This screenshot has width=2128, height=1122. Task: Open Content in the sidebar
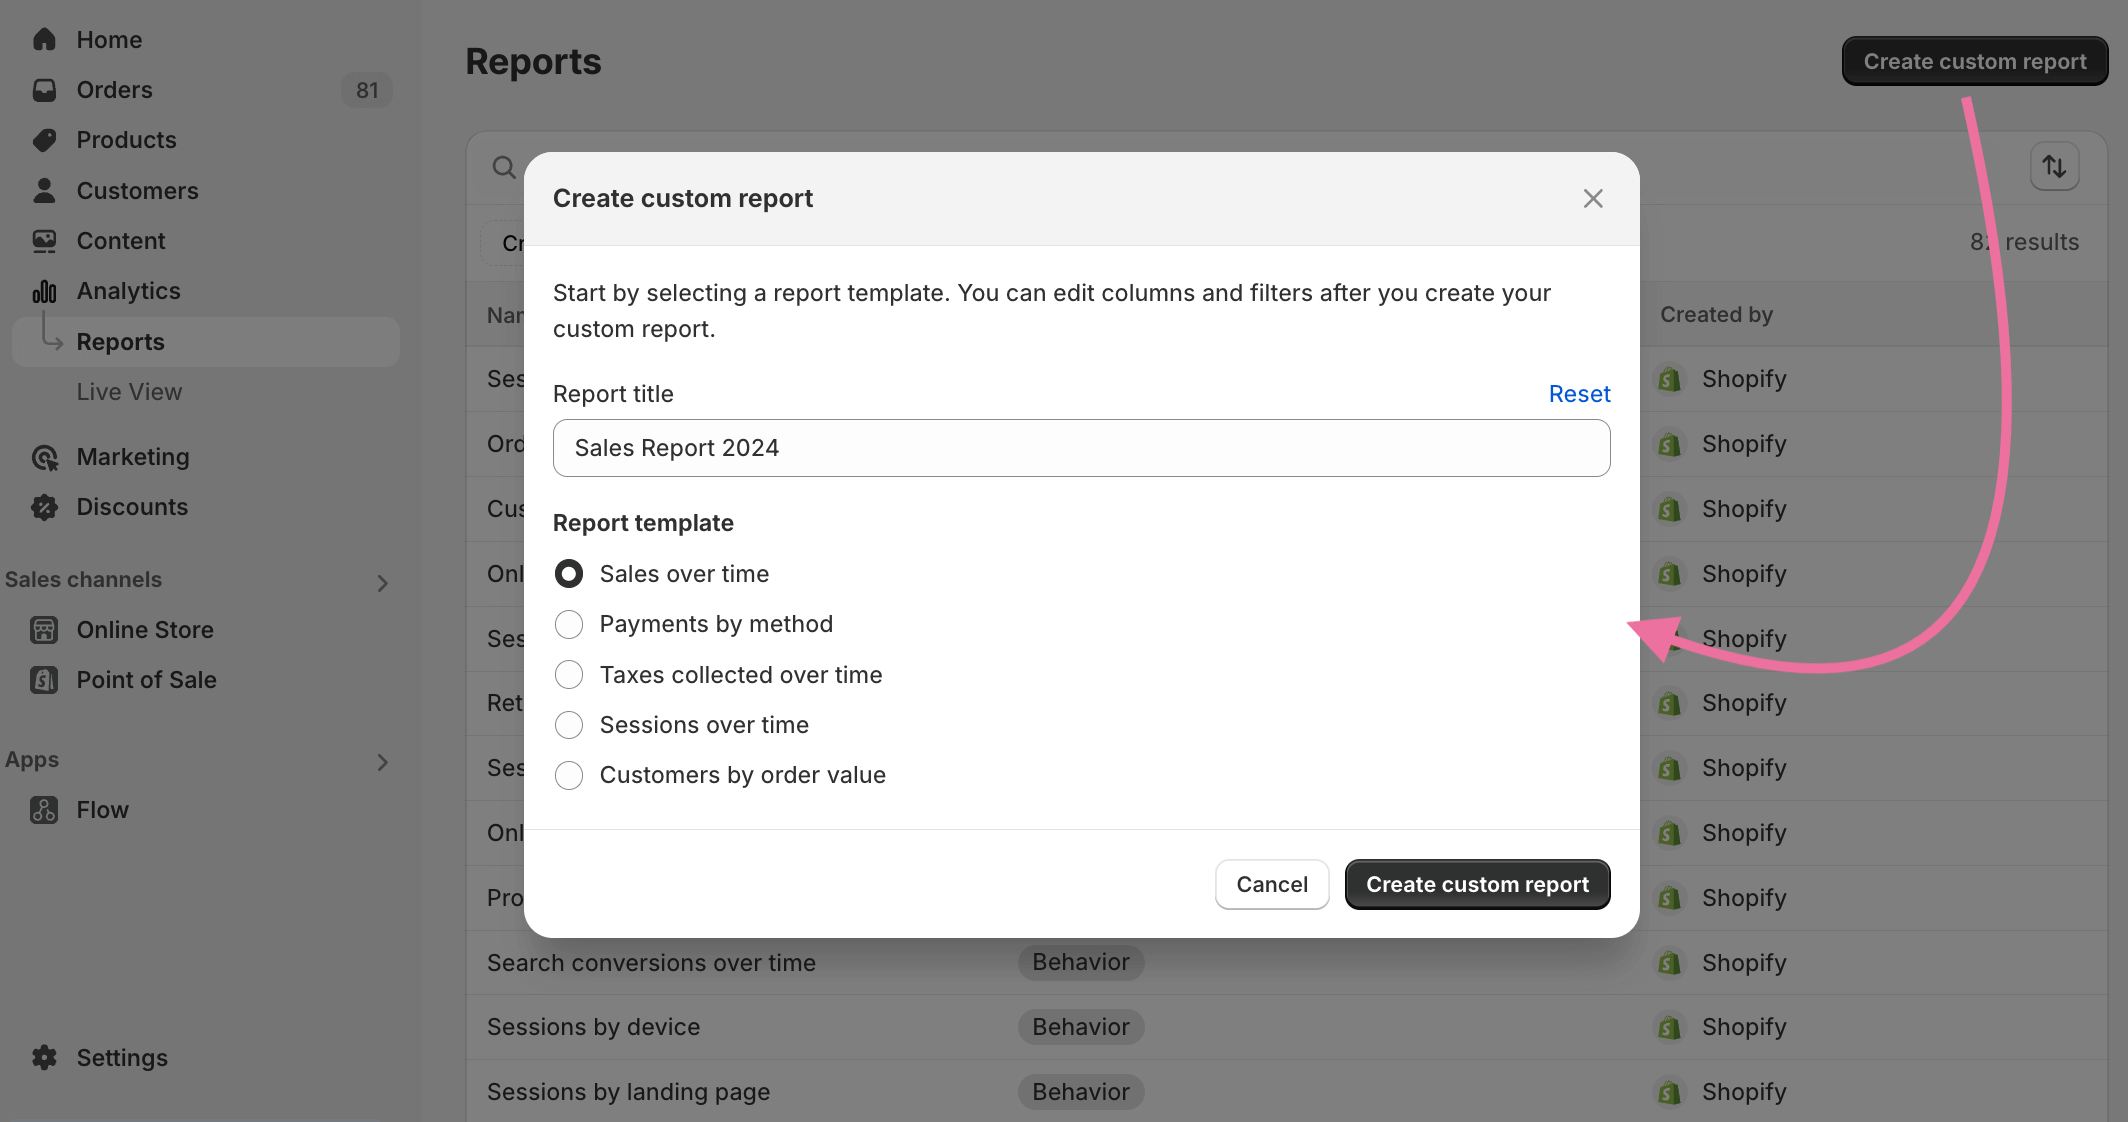121,241
